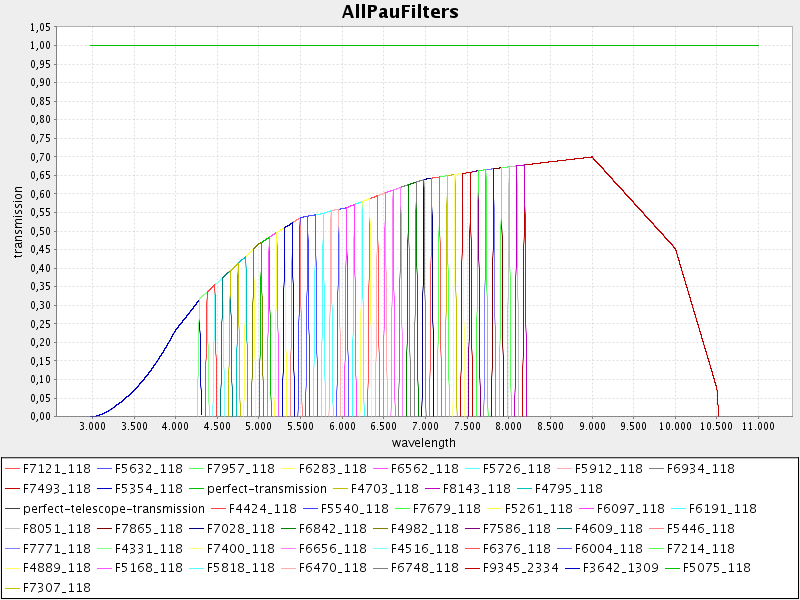Click the F5075_118 legend entry

[x=714, y=568]
